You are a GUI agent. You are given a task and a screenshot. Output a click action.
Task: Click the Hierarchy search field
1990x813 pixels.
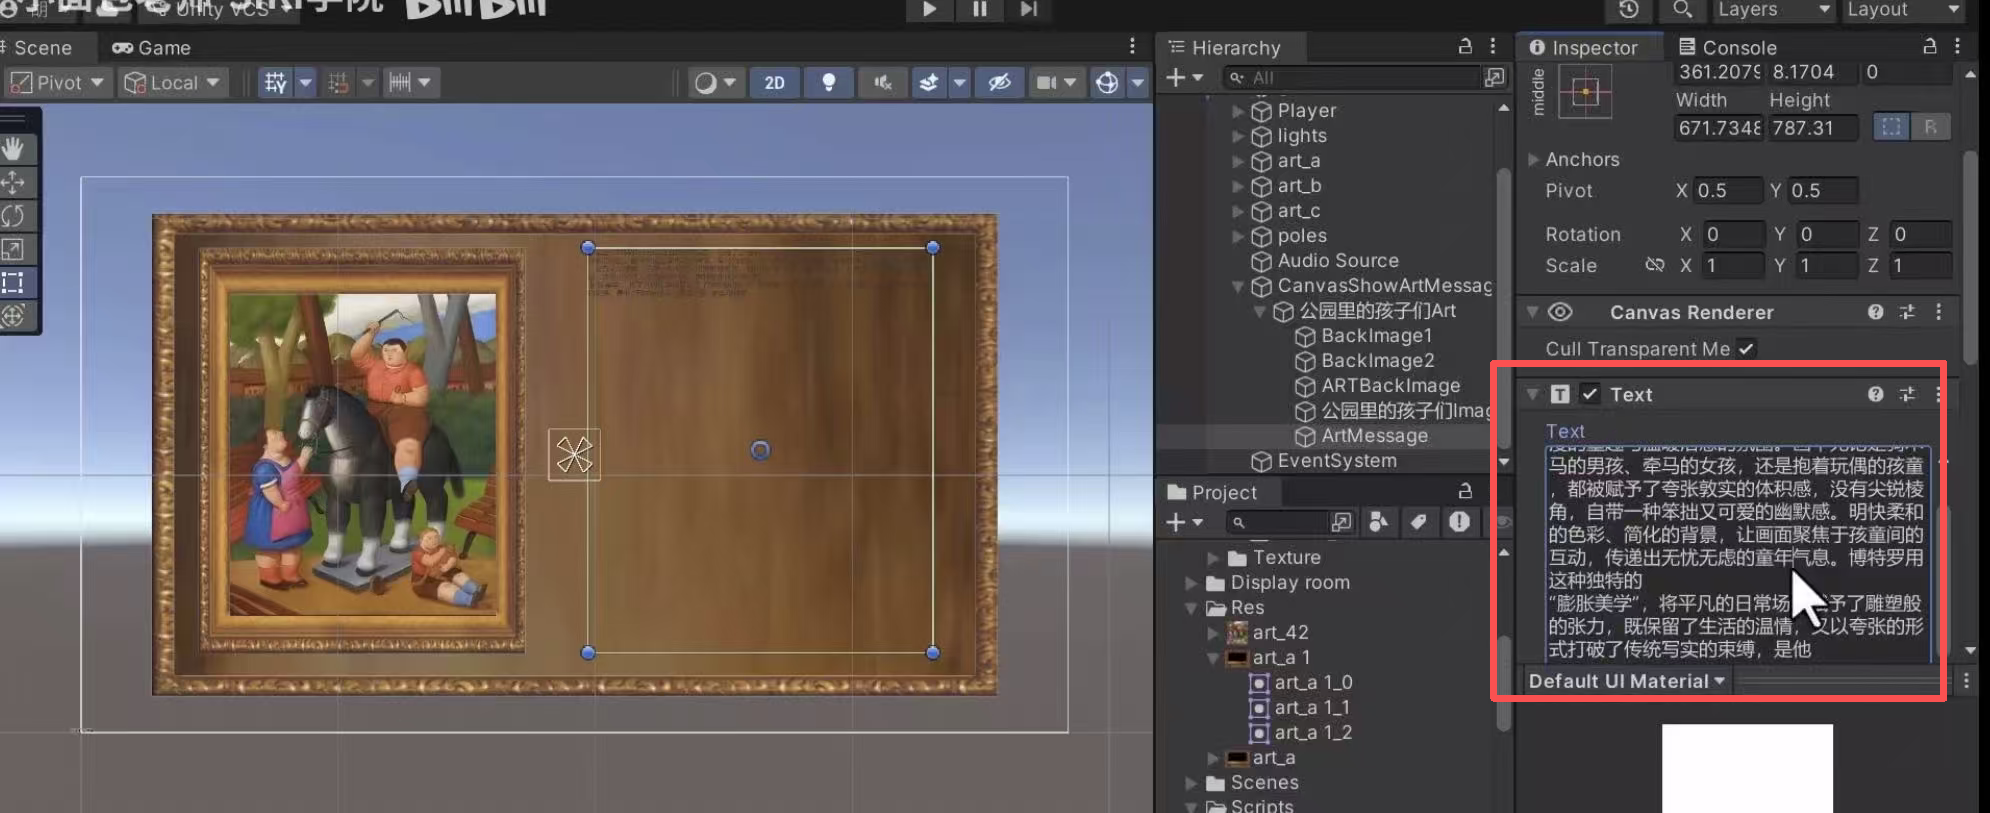pos(1350,77)
